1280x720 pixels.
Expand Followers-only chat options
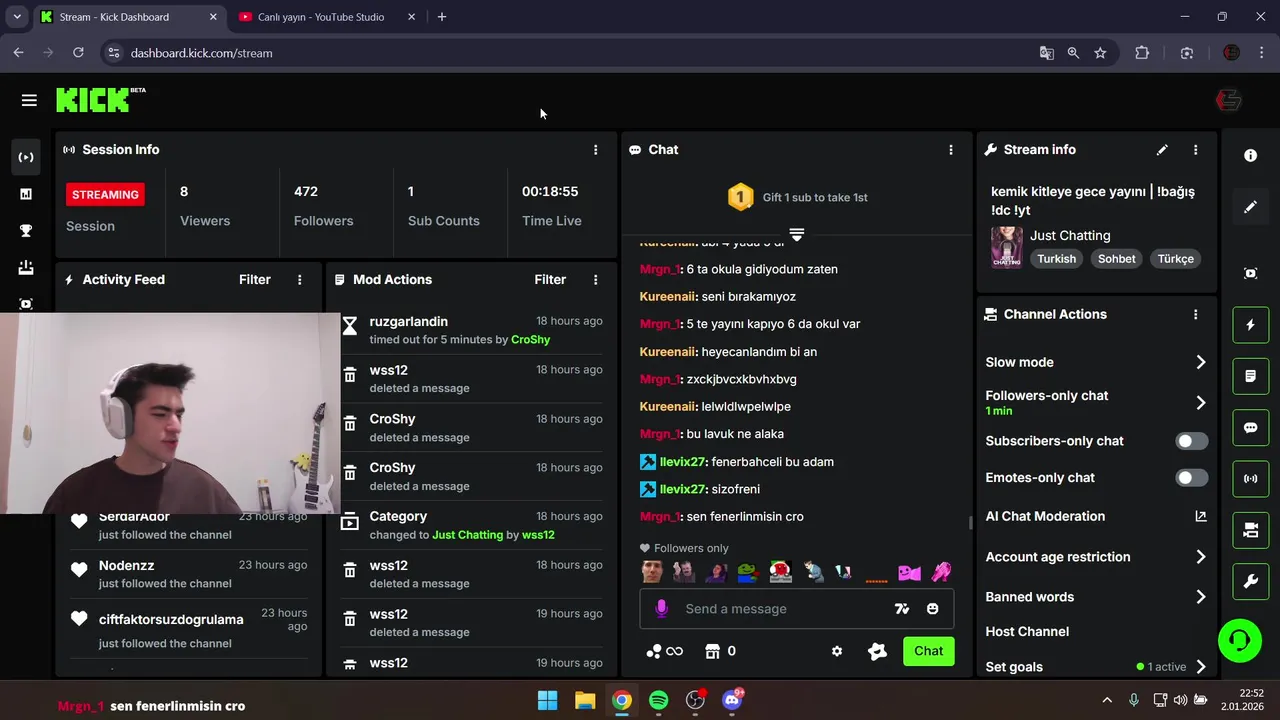pyautogui.click(x=1201, y=403)
